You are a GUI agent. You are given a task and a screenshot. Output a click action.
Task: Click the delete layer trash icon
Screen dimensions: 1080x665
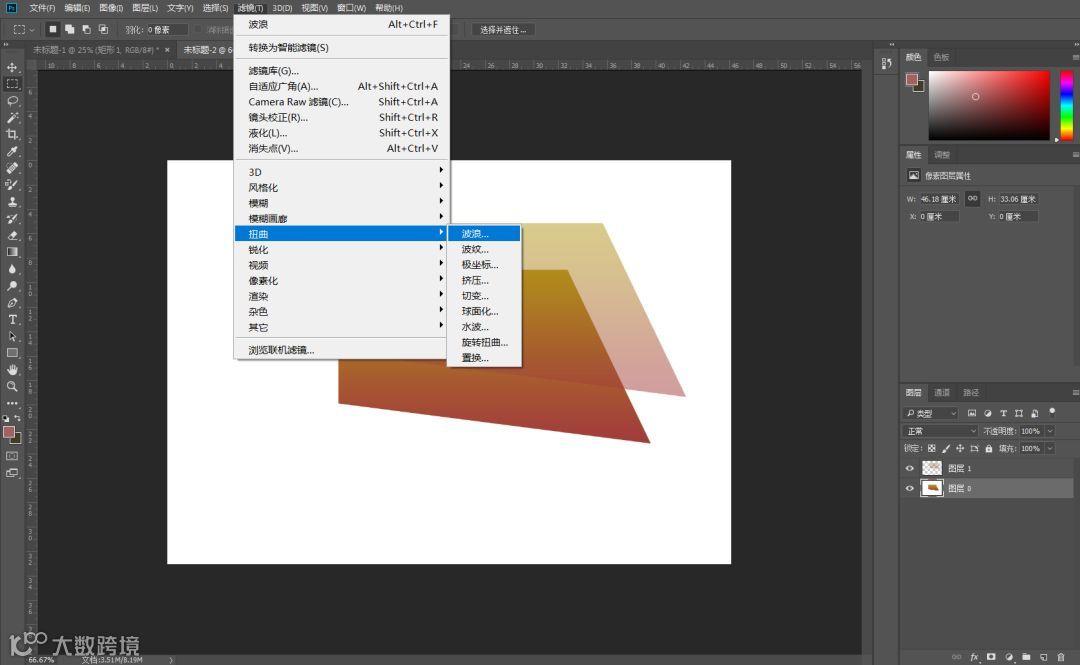pos(1061,657)
